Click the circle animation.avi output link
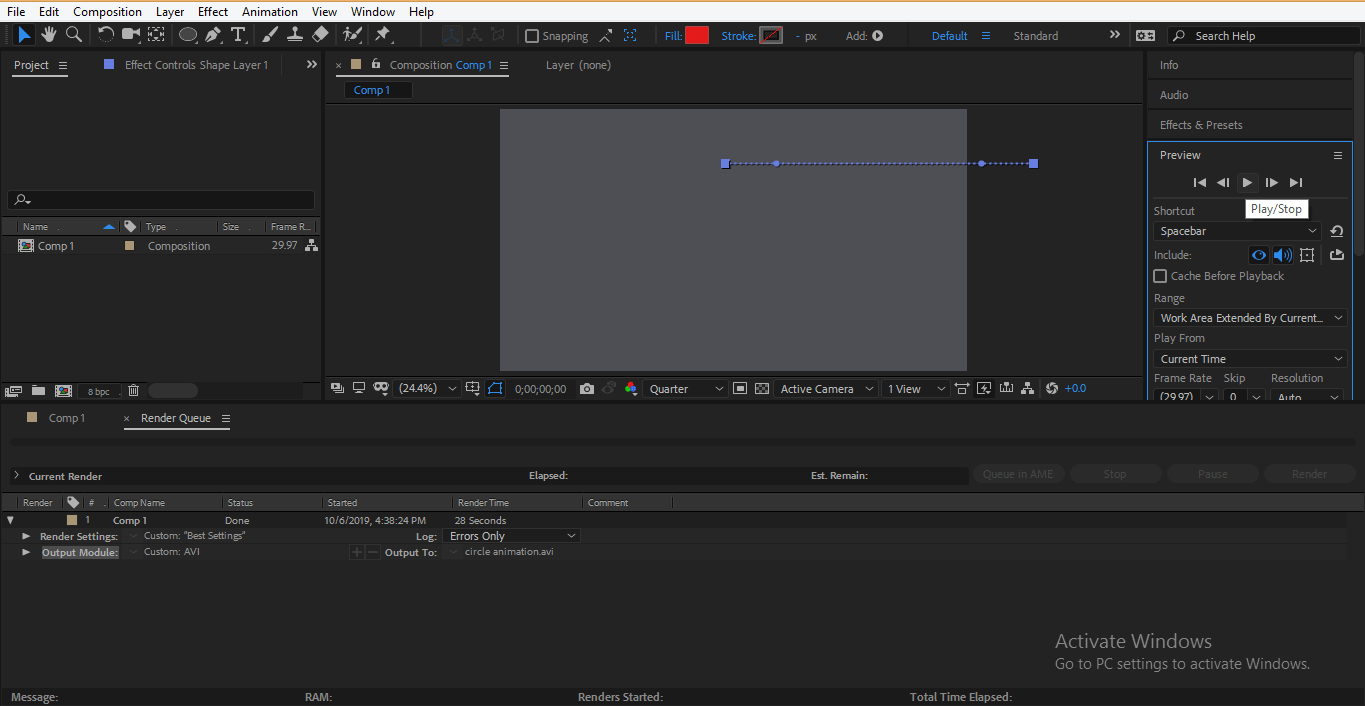This screenshot has height=706, width=1365. [508, 552]
